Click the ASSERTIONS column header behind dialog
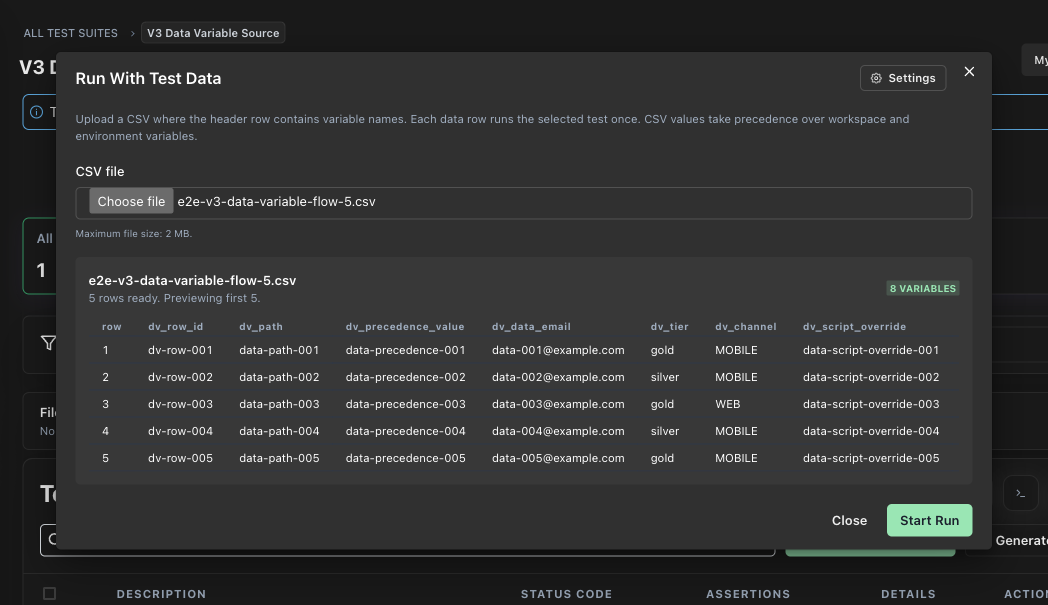 click(748, 594)
